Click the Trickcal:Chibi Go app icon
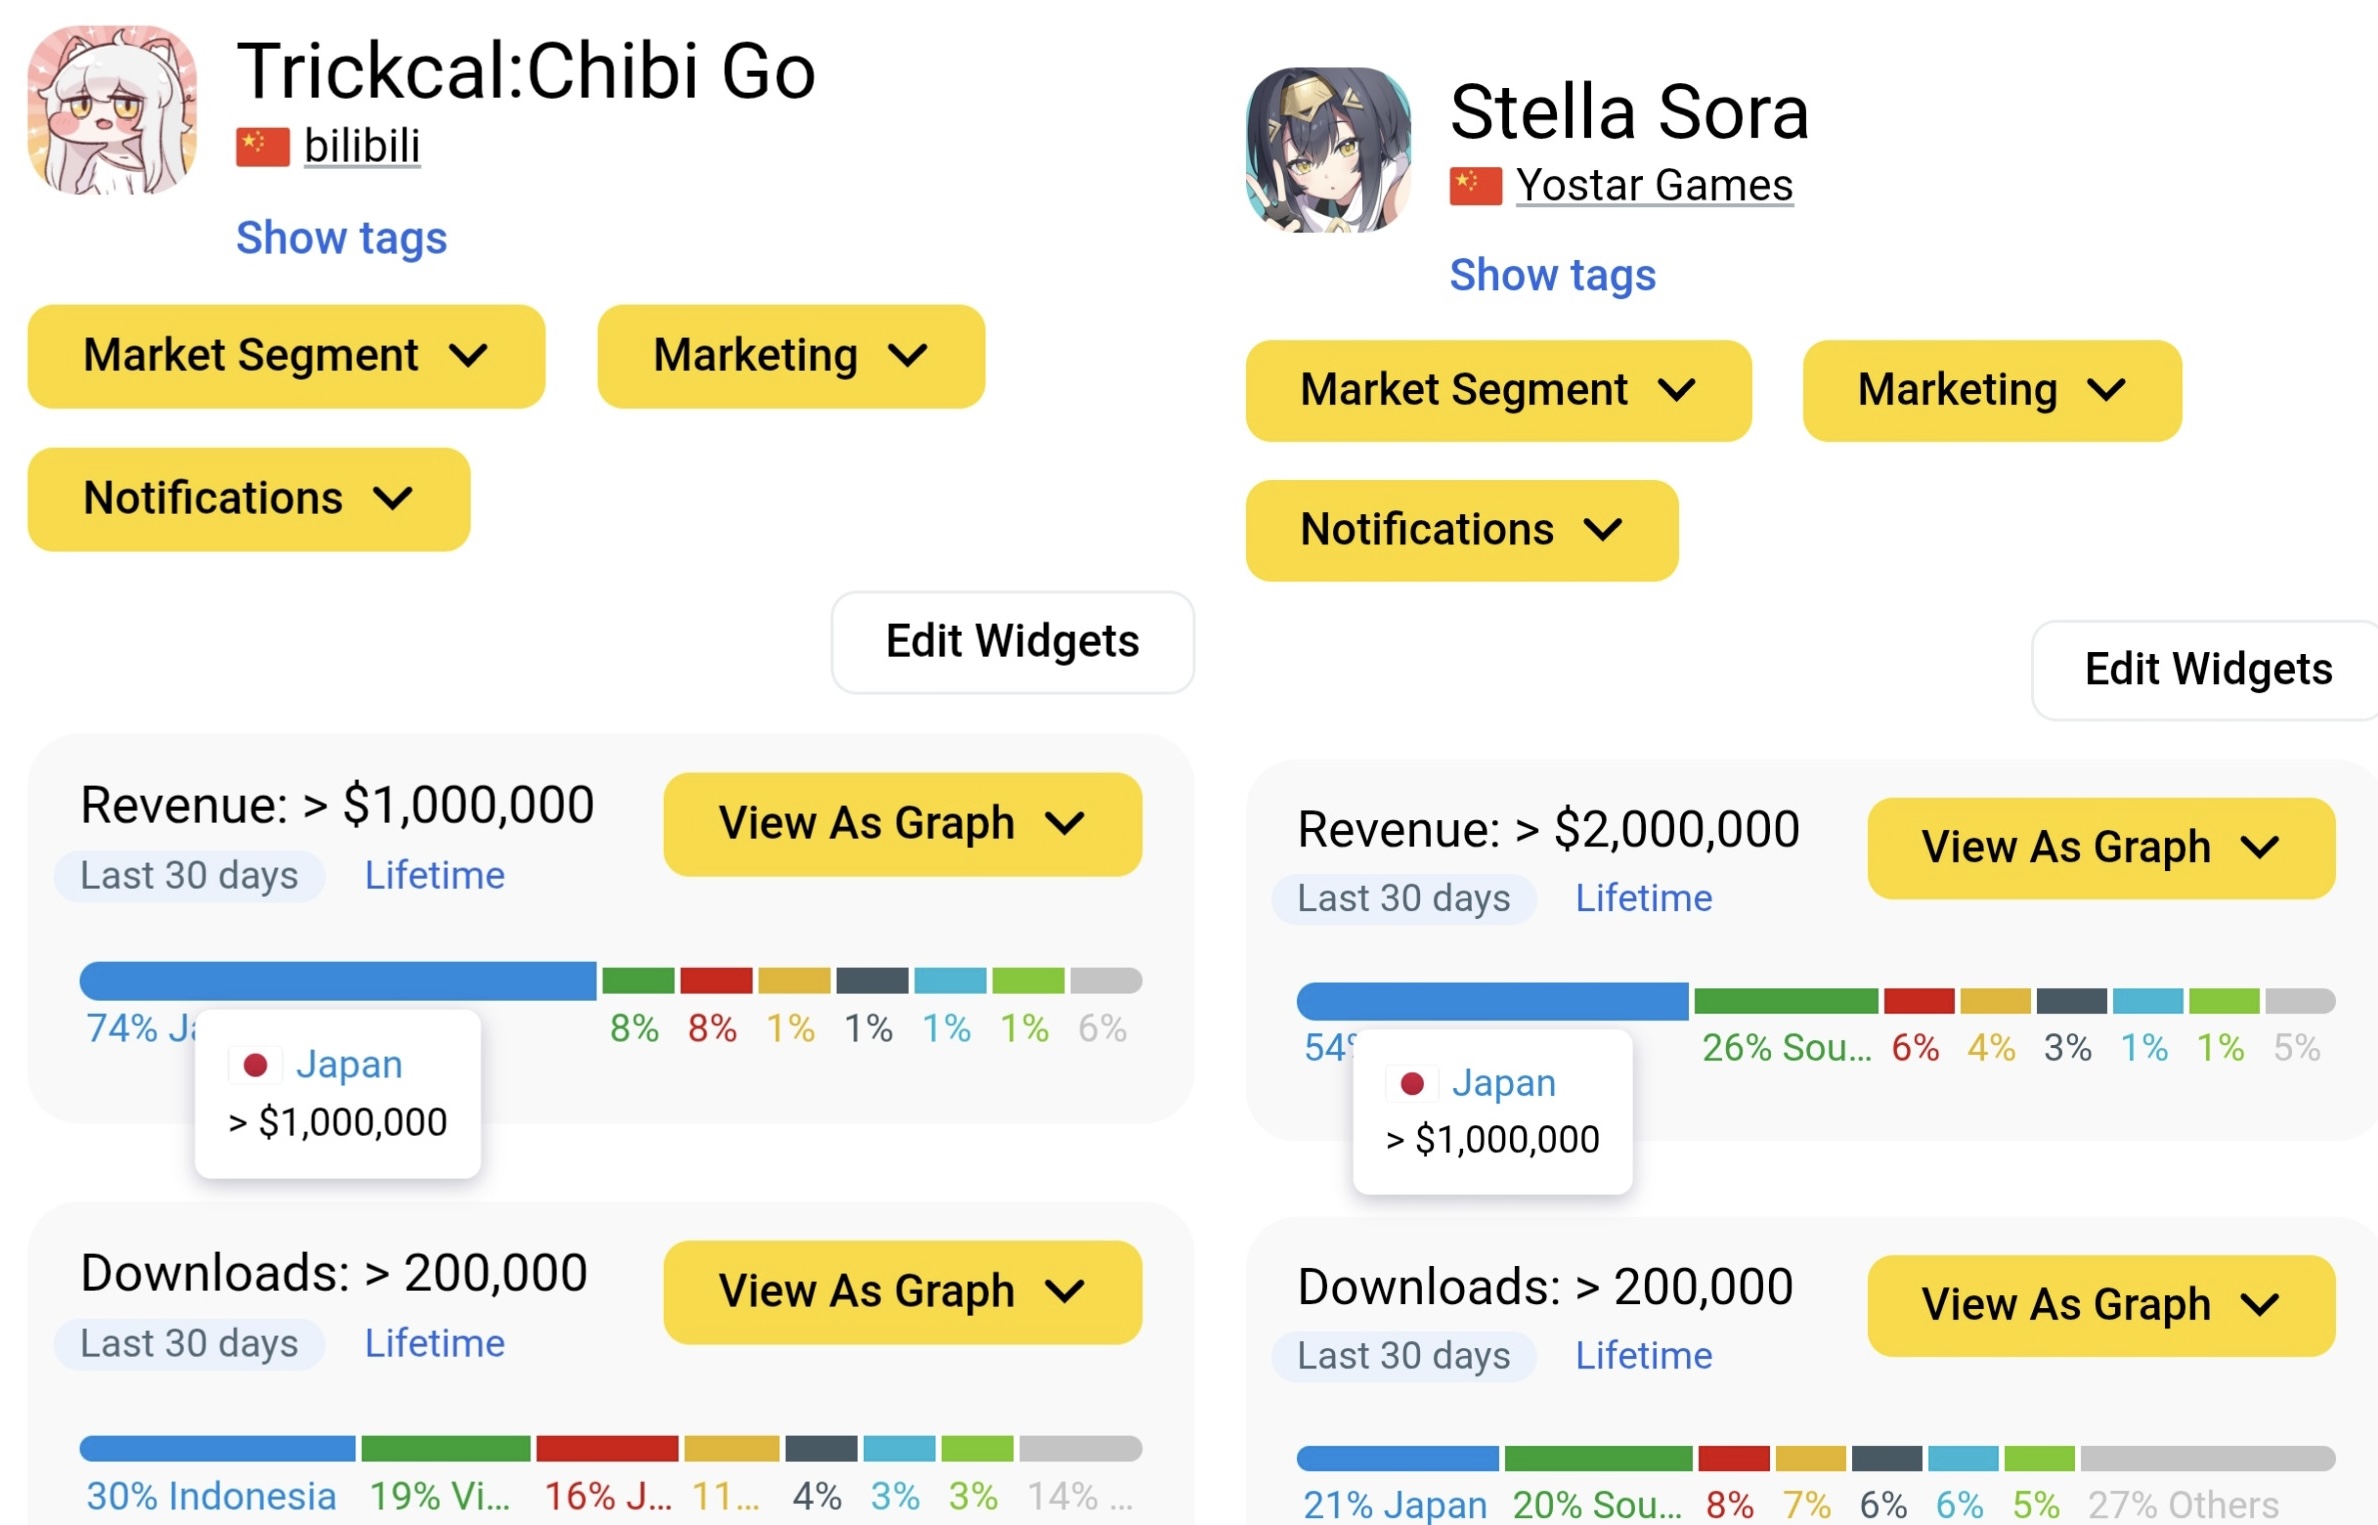This screenshot has width=2378, height=1525. click(x=112, y=110)
